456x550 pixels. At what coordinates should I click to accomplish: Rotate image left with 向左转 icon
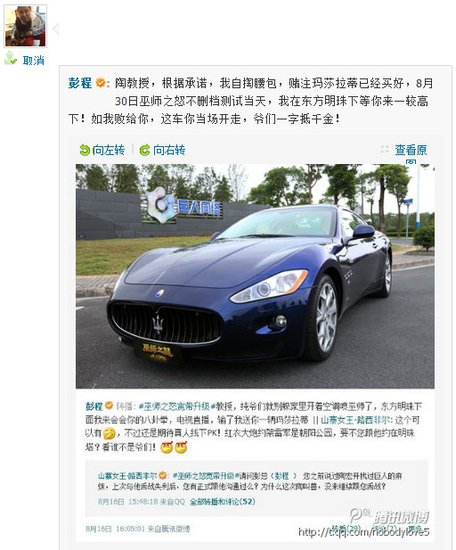[85, 150]
